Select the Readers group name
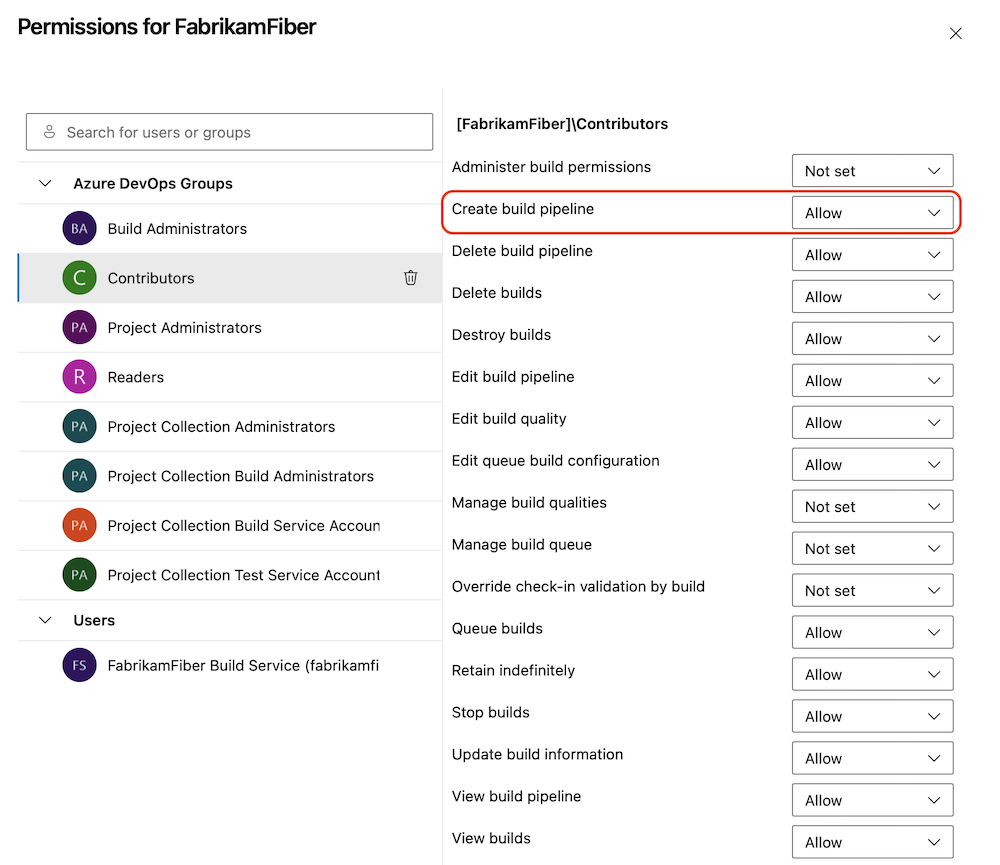Viewport: 1000px width, 865px height. click(136, 377)
